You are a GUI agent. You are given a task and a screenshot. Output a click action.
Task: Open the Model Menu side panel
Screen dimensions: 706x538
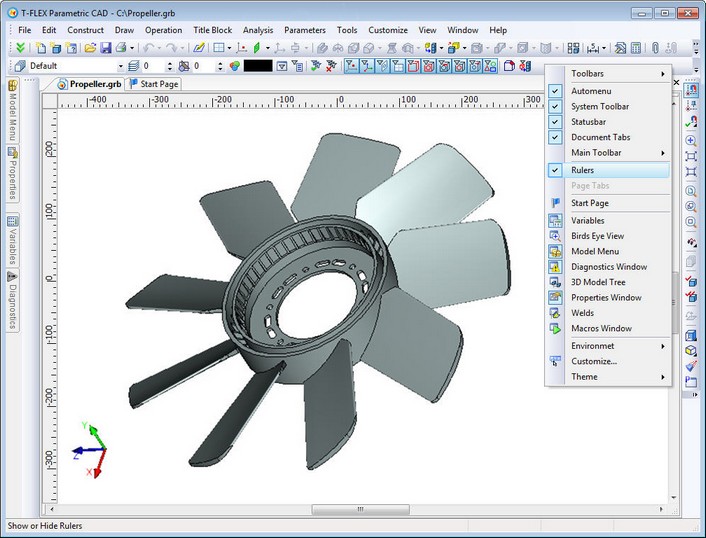(x=12, y=112)
